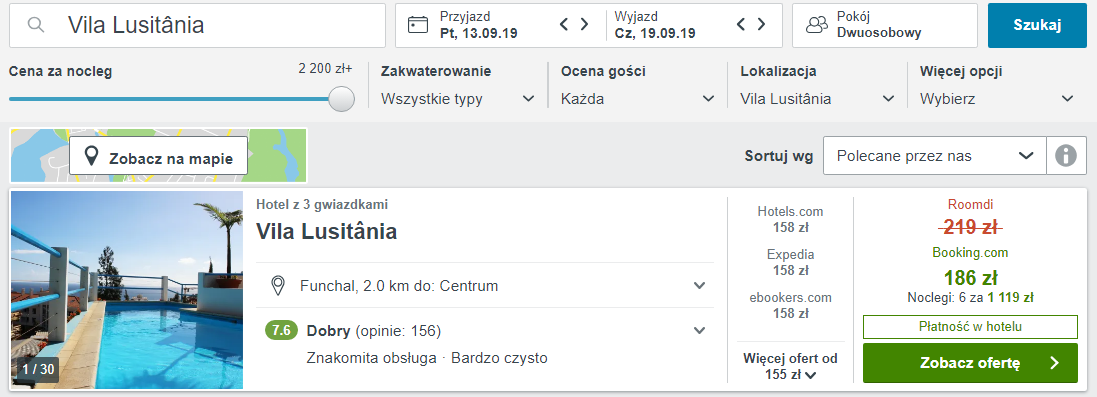1097x397 pixels.
Task: Expand Więcej ofert od 155 zł
Action: (x=790, y=366)
